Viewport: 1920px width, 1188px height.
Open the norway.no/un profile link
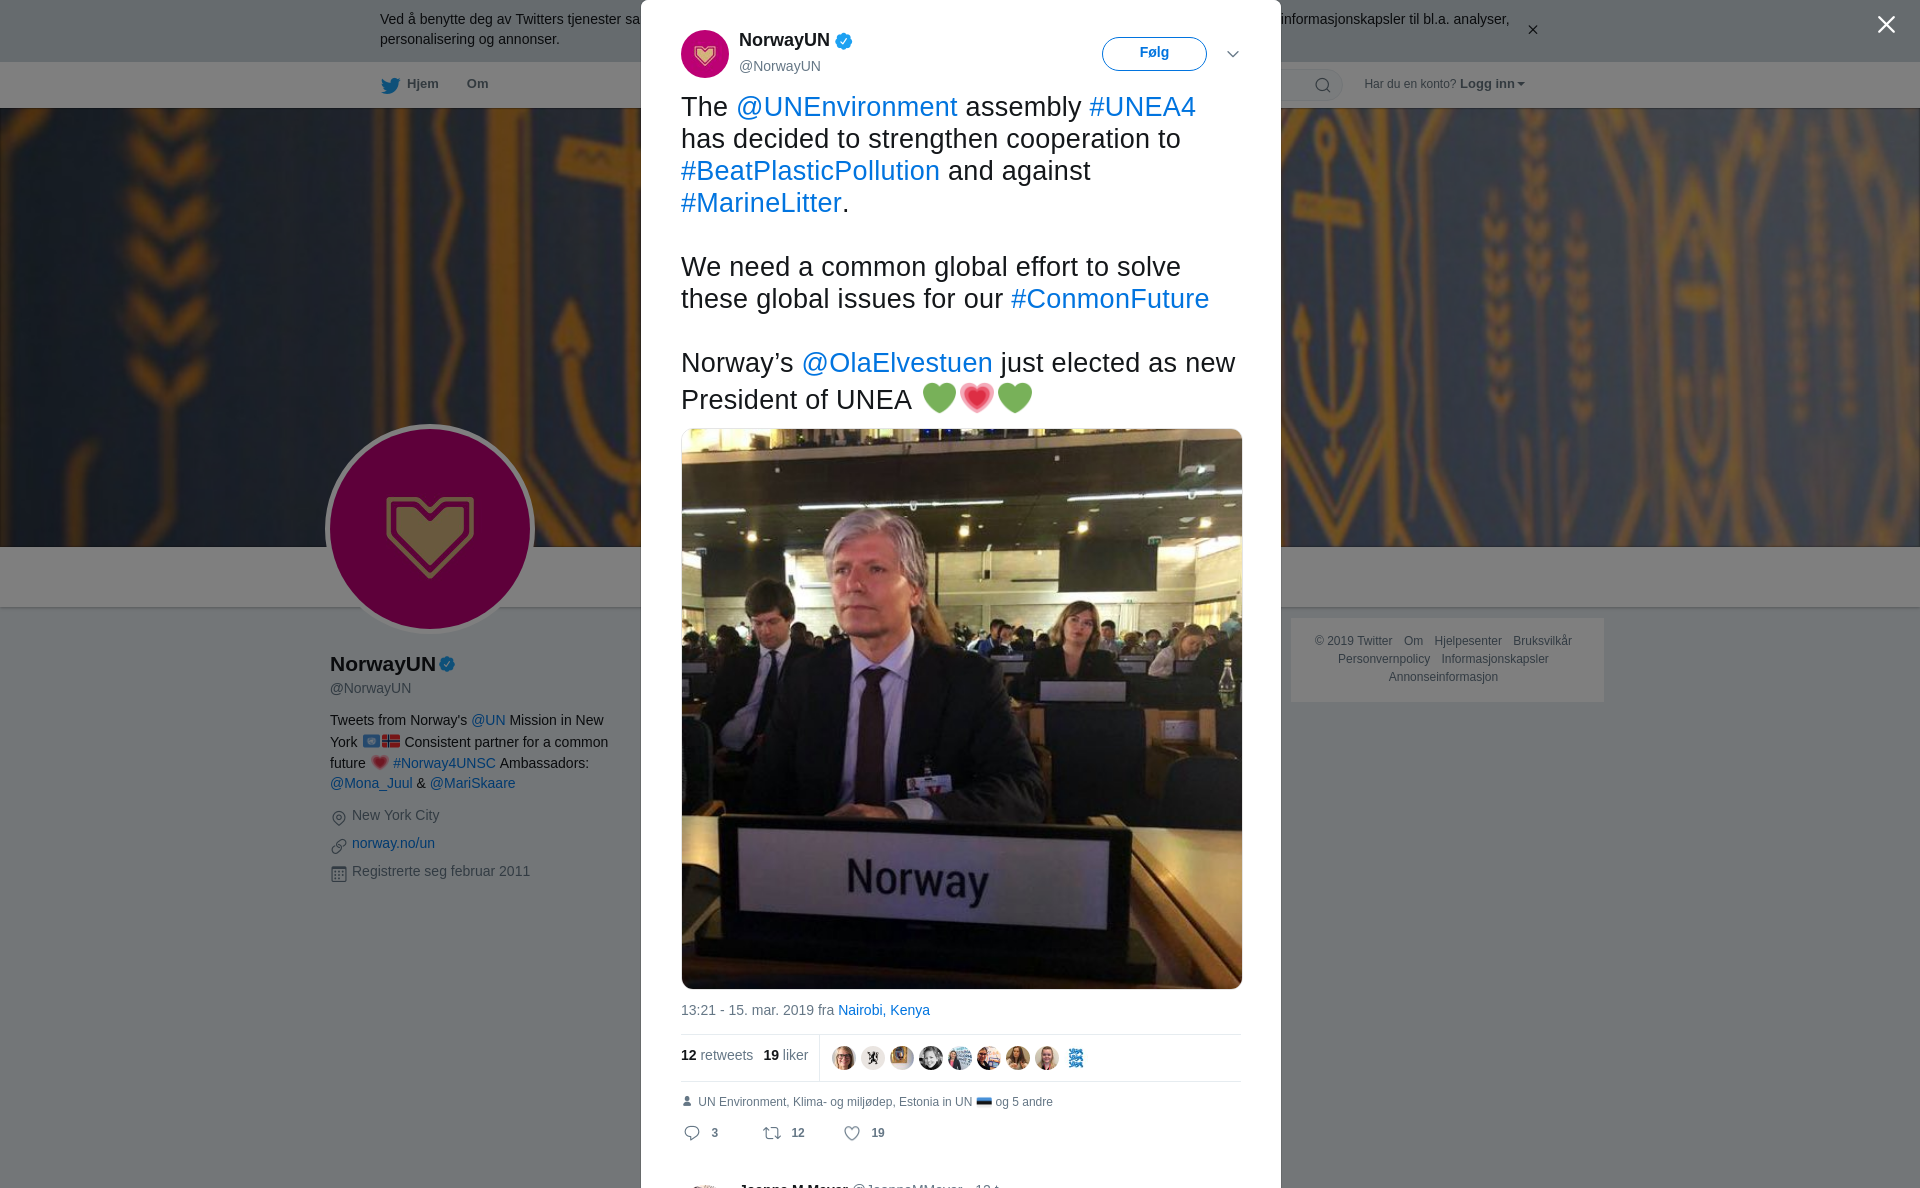(393, 843)
